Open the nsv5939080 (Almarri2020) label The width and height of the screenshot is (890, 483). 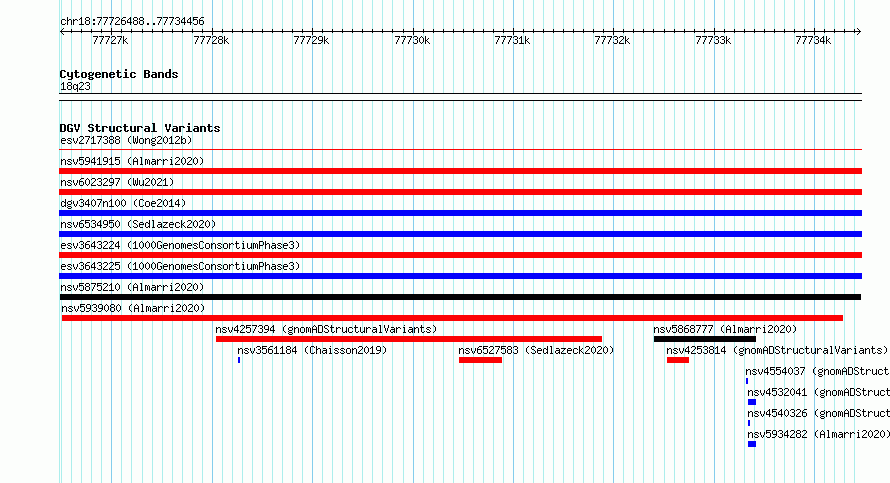coord(133,308)
